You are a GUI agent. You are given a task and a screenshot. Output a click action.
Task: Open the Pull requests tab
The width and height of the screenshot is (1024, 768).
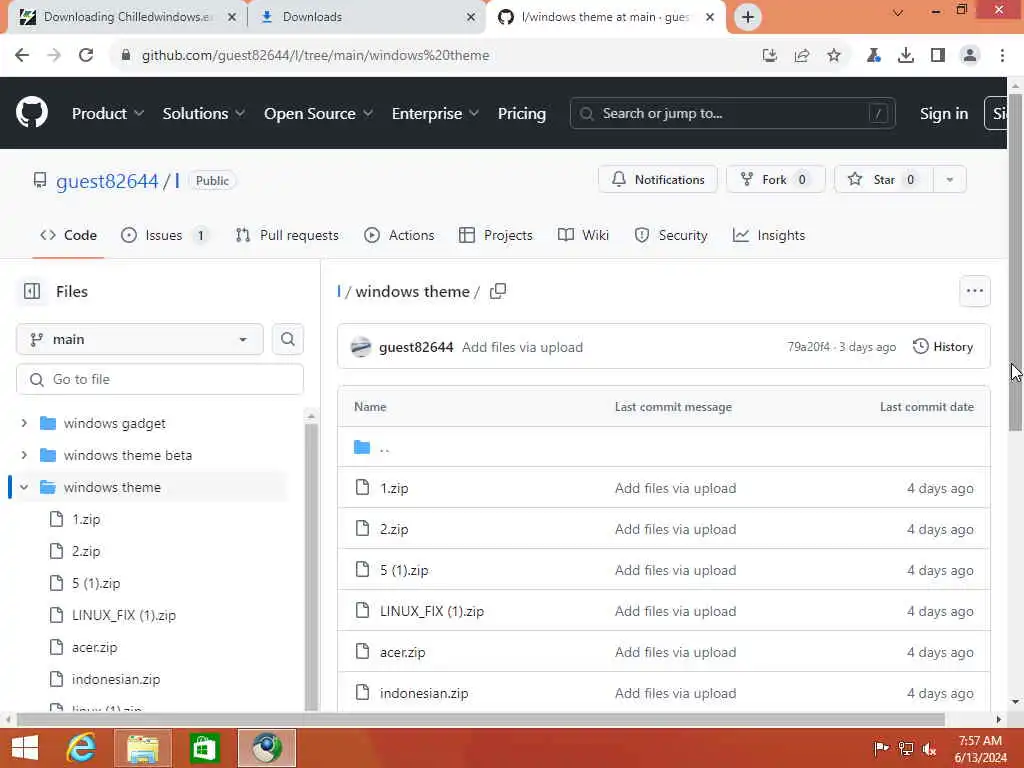point(287,235)
